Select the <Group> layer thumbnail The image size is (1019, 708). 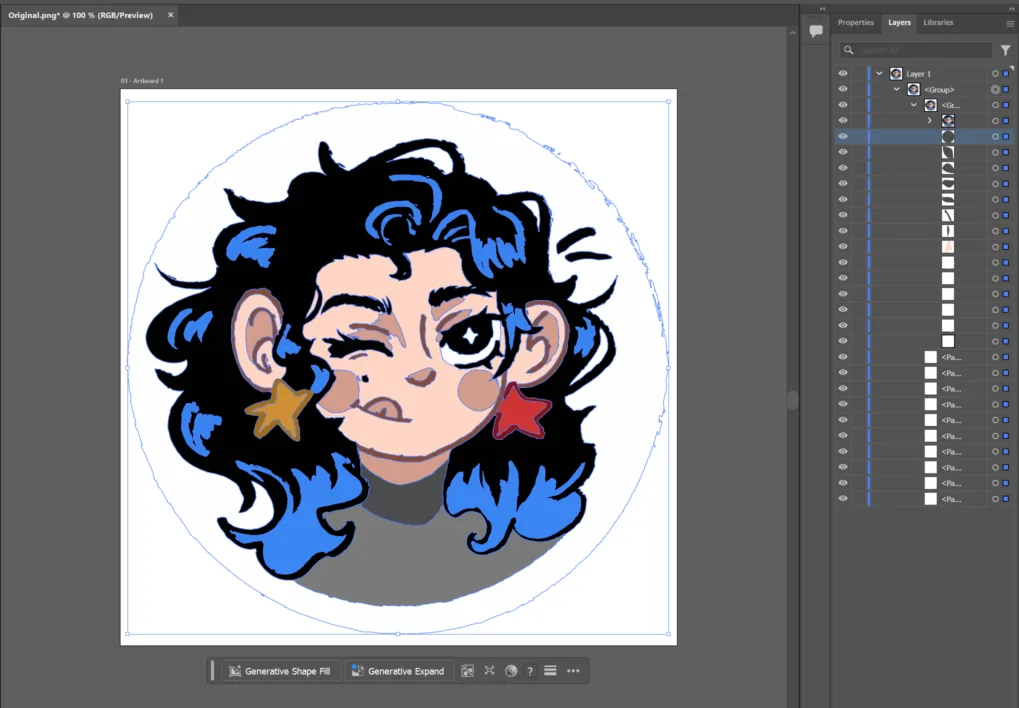[914, 89]
